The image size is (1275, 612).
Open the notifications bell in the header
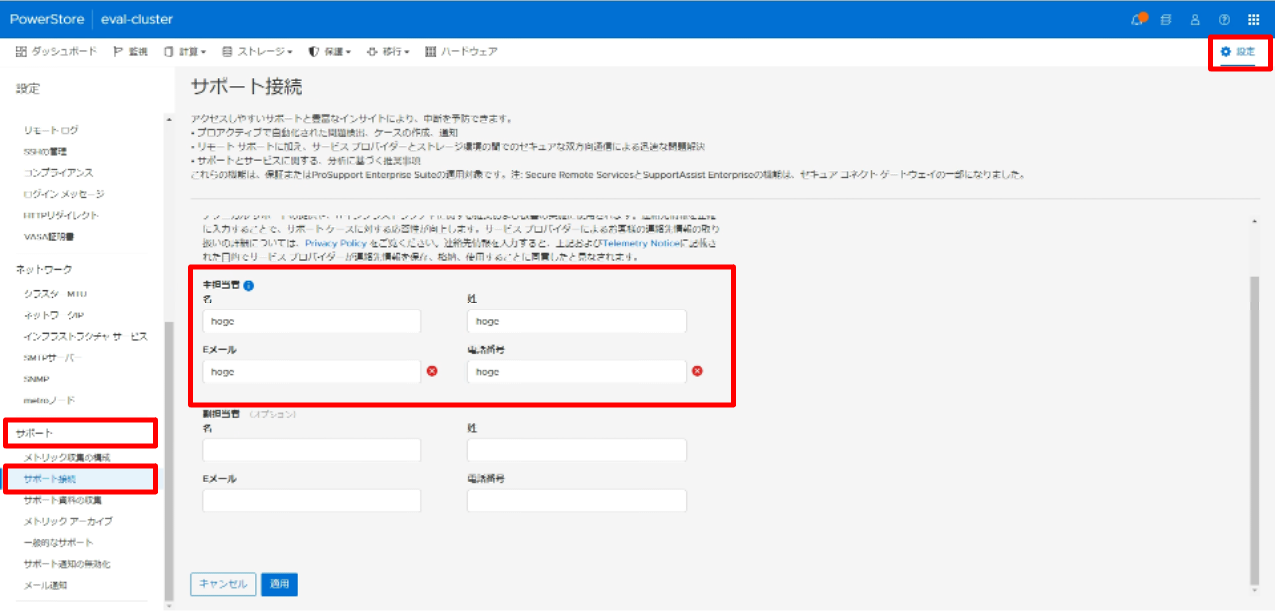point(1138,18)
